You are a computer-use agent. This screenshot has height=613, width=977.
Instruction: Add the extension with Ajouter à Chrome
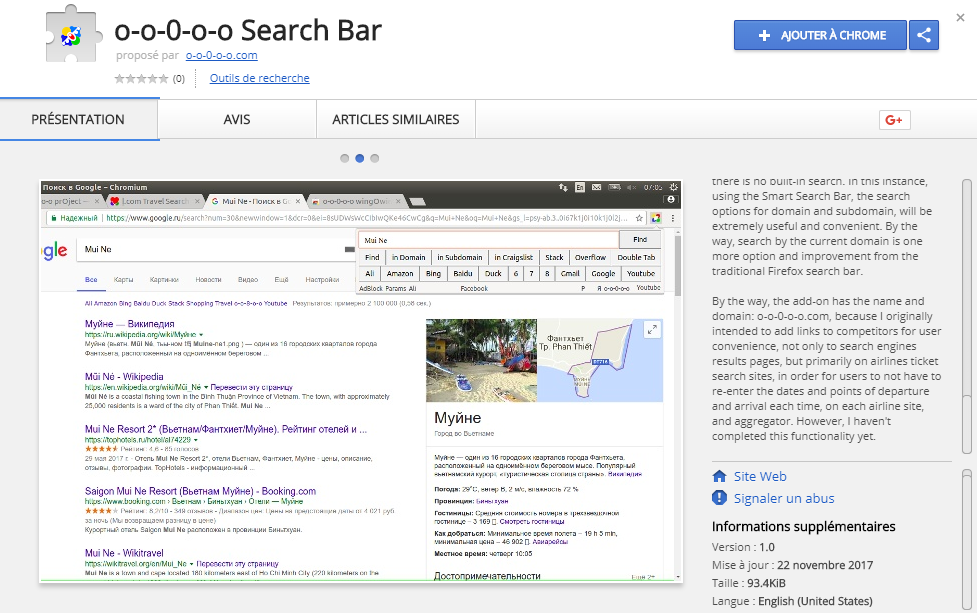[820, 36]
